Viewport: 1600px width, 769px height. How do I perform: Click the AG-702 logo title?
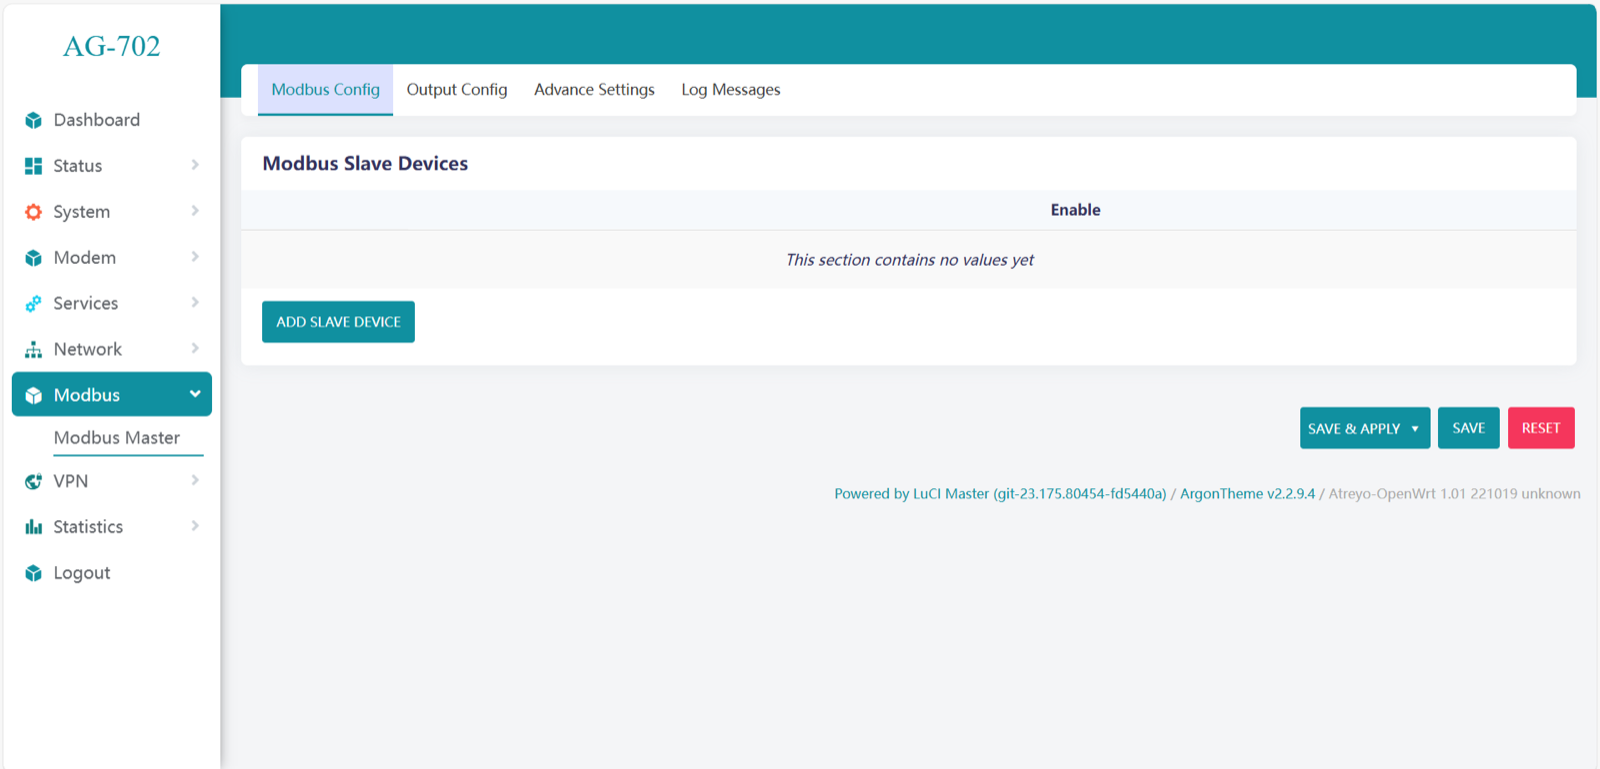112,46
